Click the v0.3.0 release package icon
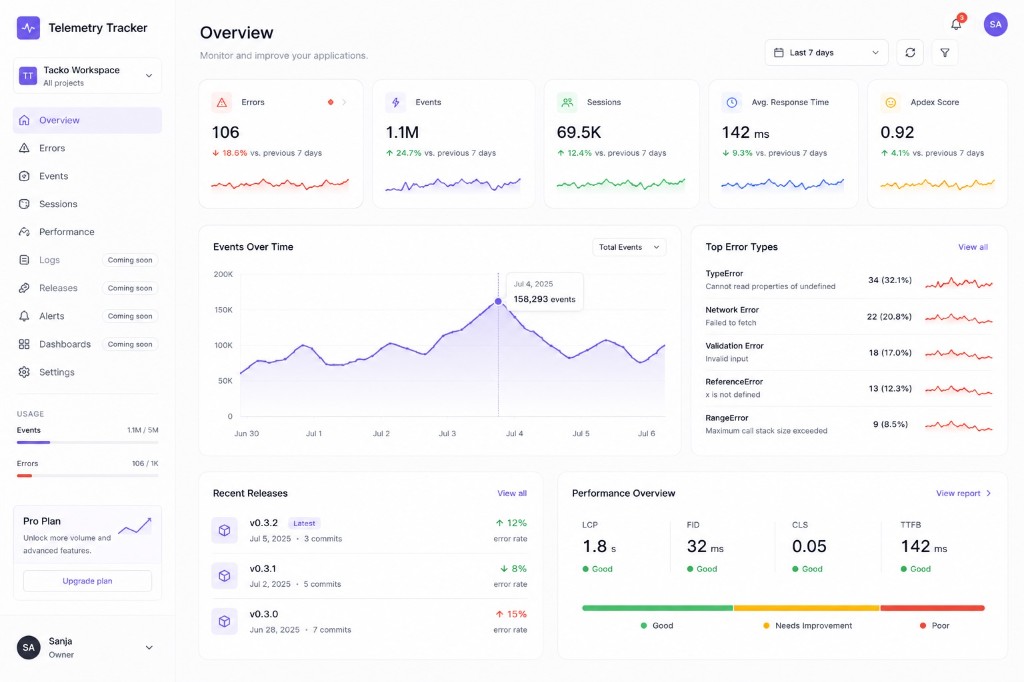The width and height of the screenshot is (1024, 682). tap(225, 621)
